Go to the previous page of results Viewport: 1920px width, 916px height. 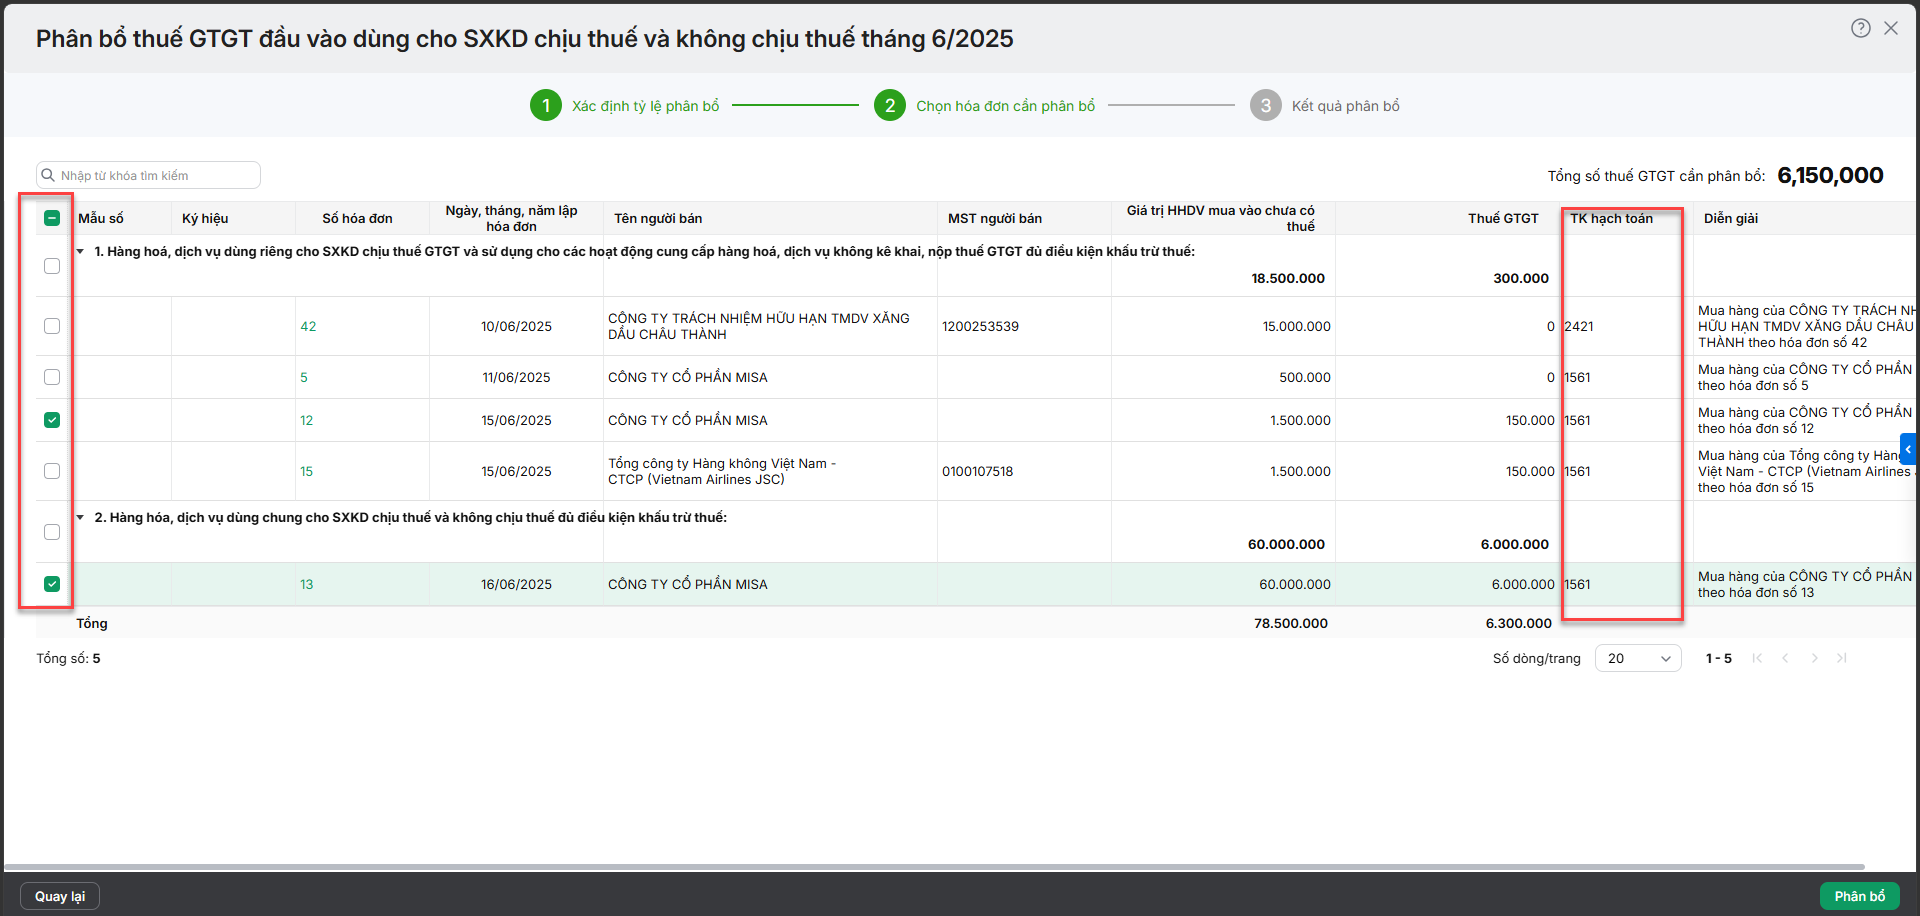1785,658
